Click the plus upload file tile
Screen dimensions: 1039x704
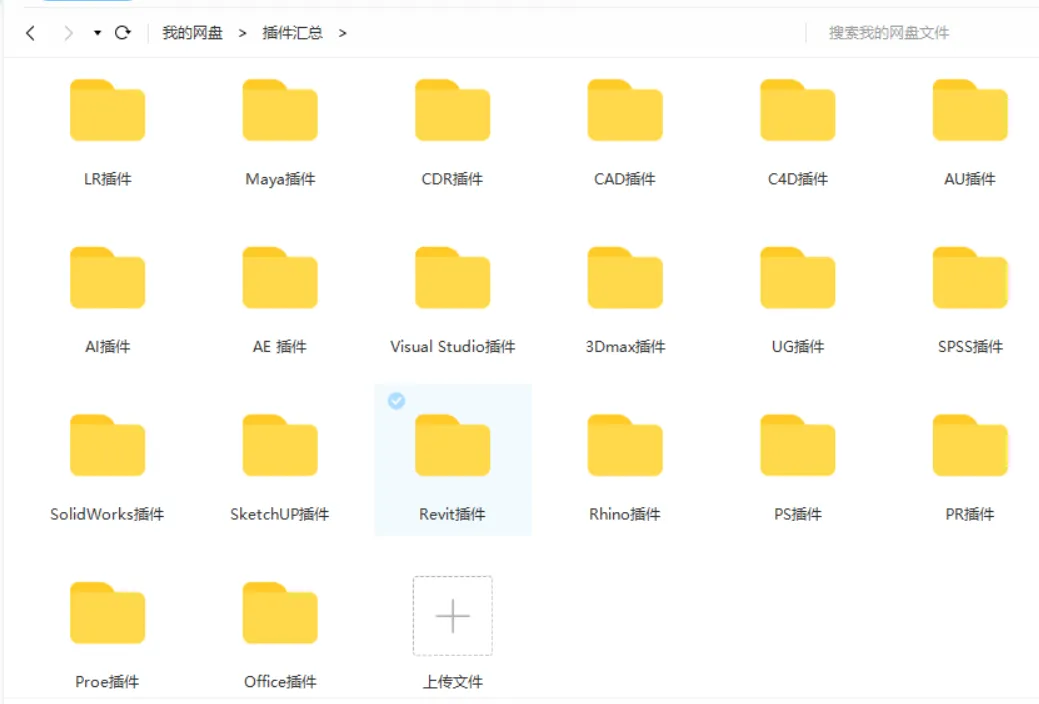453,616
